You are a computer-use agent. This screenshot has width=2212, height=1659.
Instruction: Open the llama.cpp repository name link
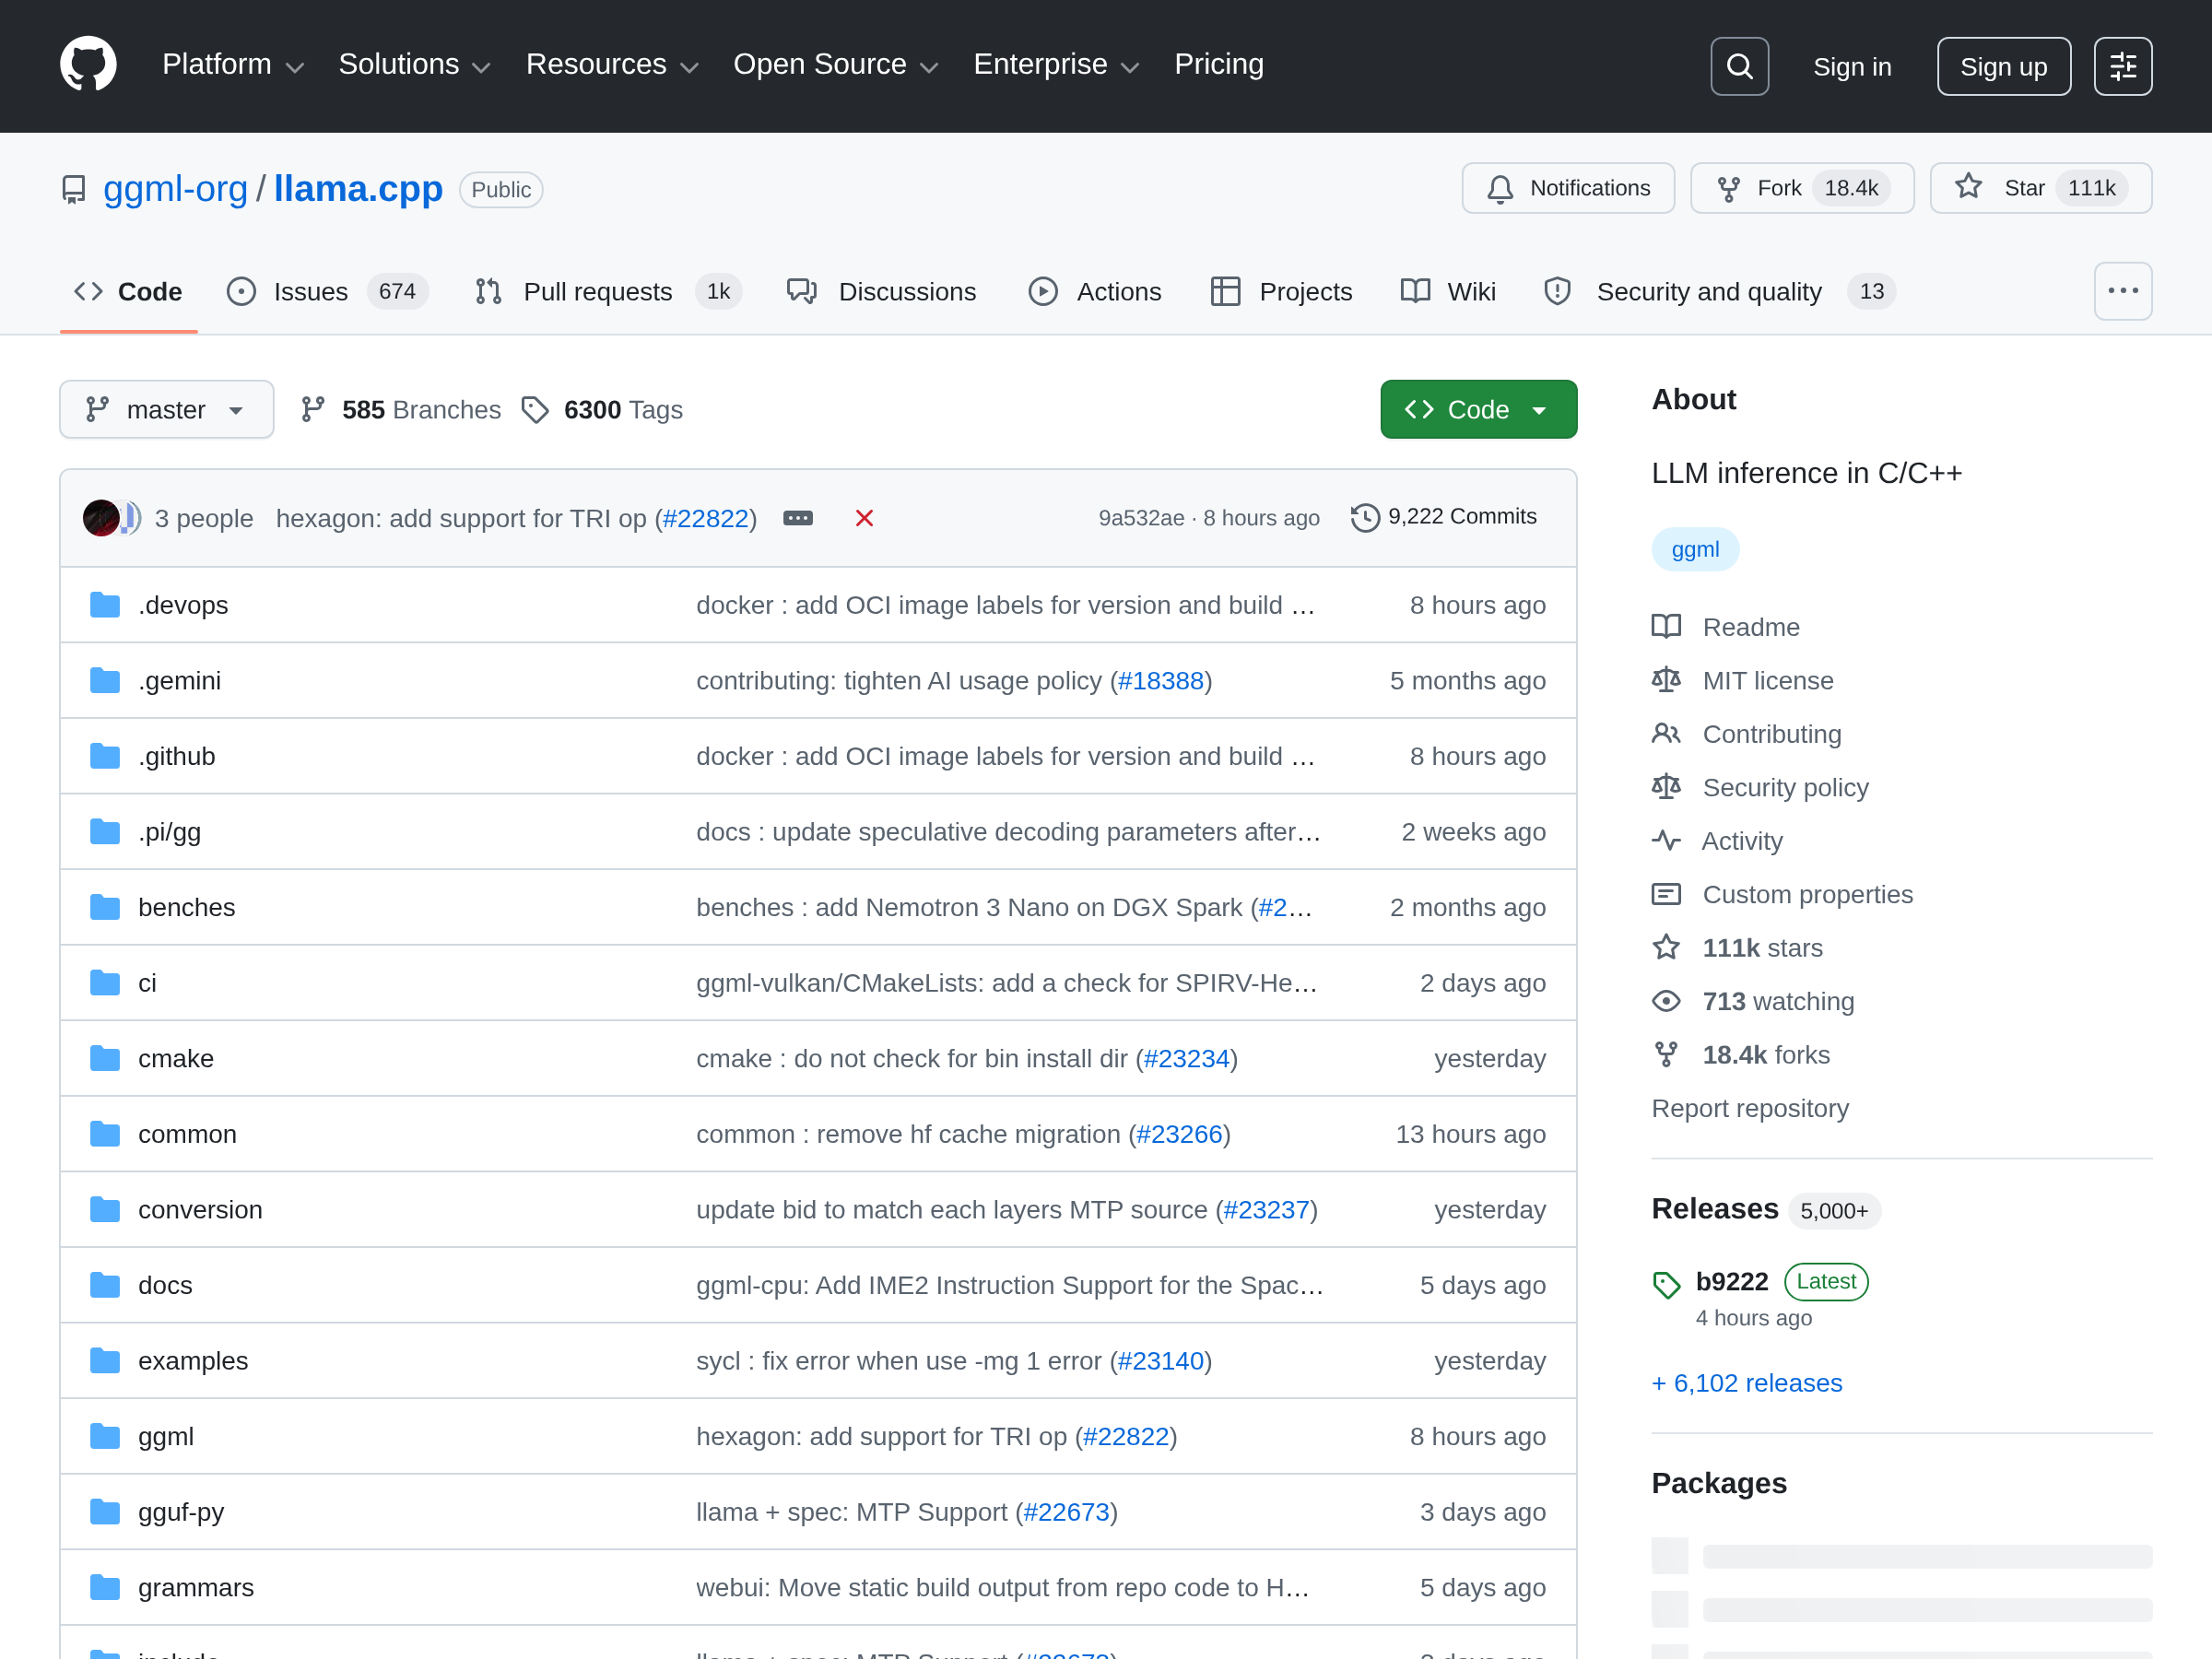pyautogui.click(x=358, y=189)
